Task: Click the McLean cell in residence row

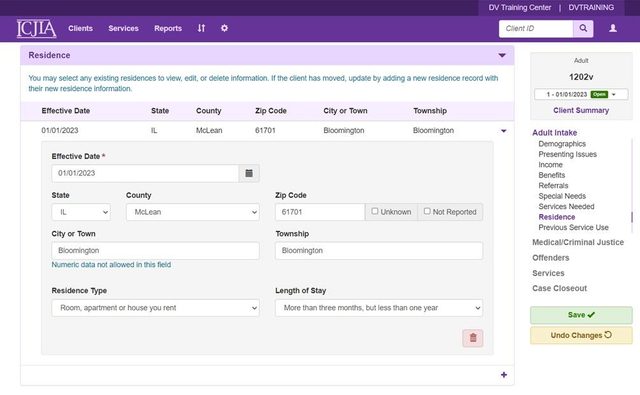Action: point(209,131)
